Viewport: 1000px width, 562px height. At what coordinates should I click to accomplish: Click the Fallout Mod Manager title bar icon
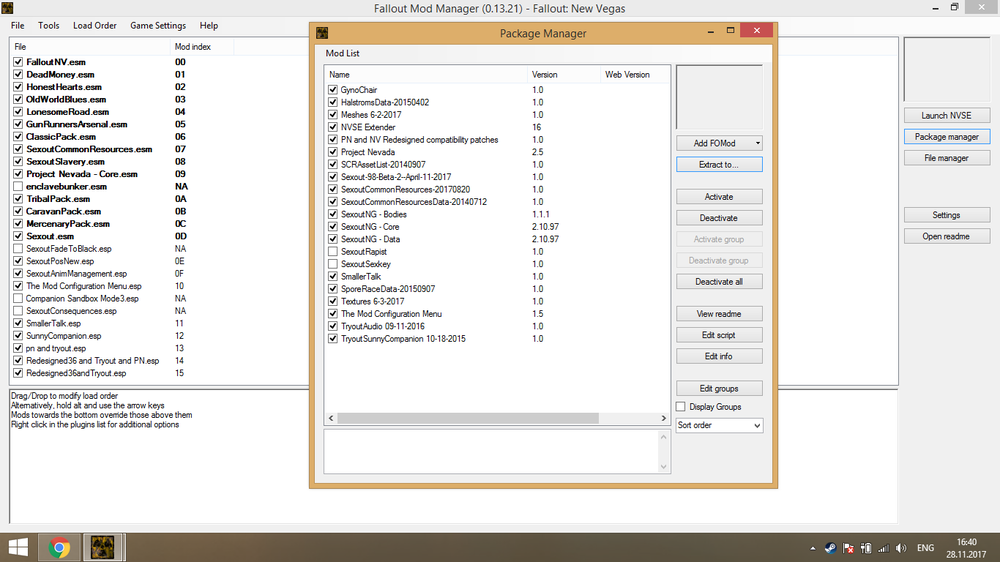pyautogui.click(x=8, y=8)
